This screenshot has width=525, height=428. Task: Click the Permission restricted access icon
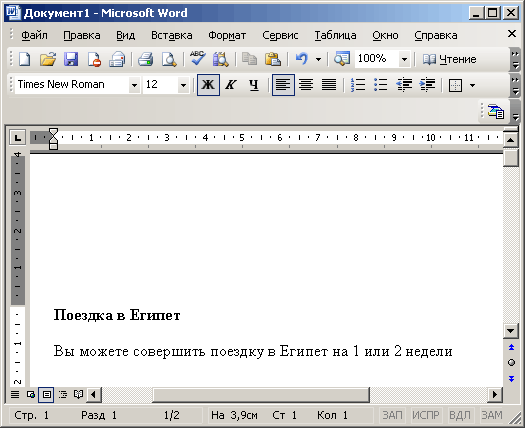[x=94, y=60]
